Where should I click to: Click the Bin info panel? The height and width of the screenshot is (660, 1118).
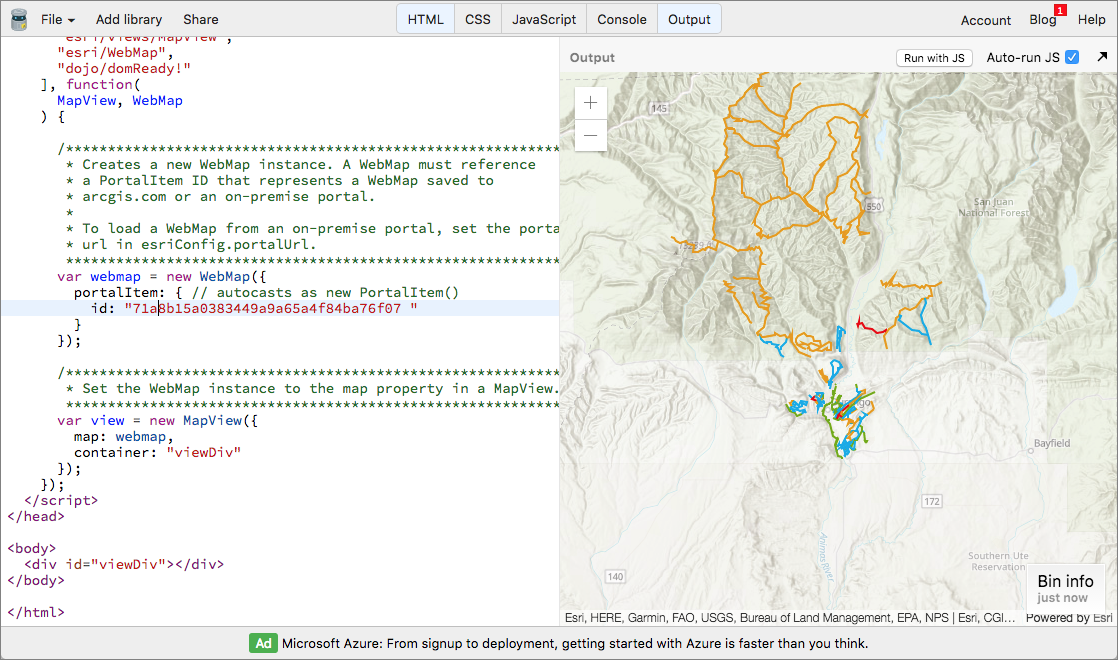pos(1065,589)
